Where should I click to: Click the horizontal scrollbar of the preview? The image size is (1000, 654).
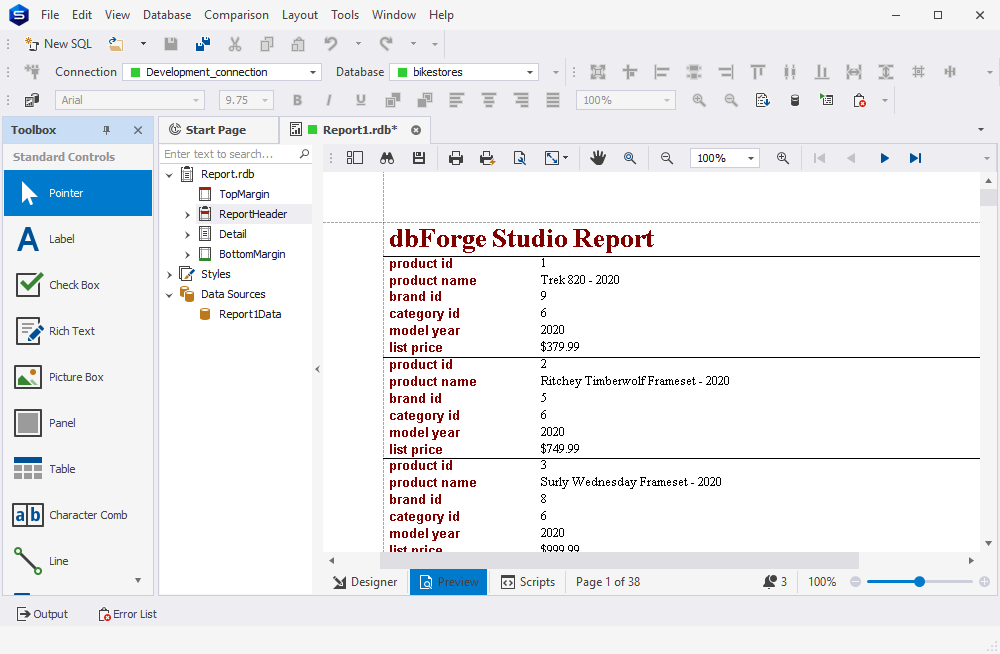coord(619,560)
